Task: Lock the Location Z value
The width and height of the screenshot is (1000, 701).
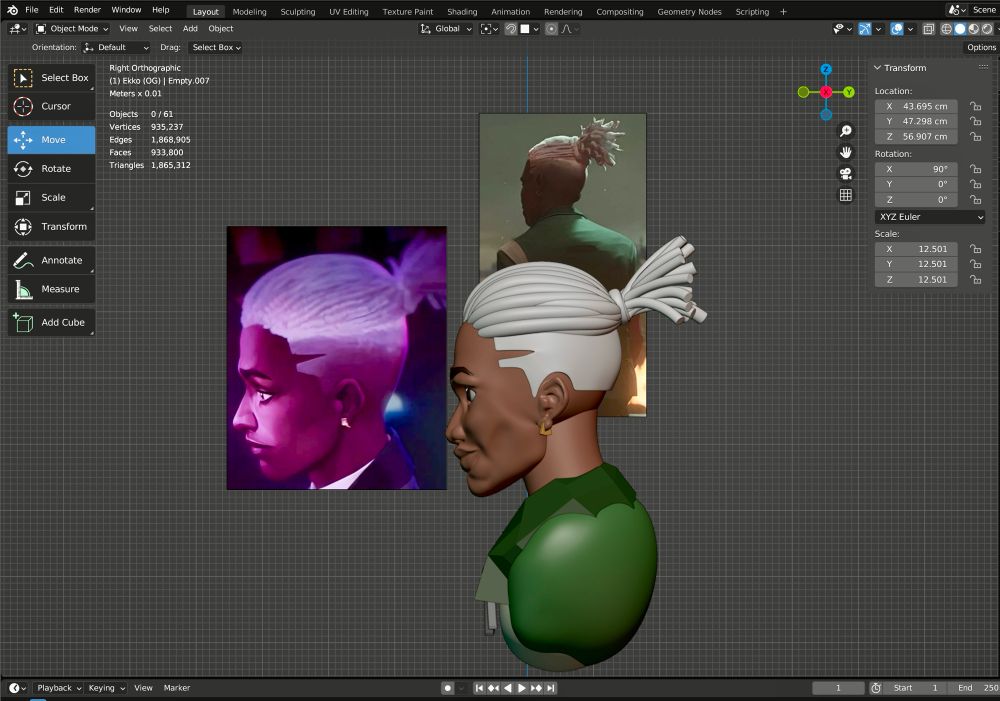Action: [976, 137]
